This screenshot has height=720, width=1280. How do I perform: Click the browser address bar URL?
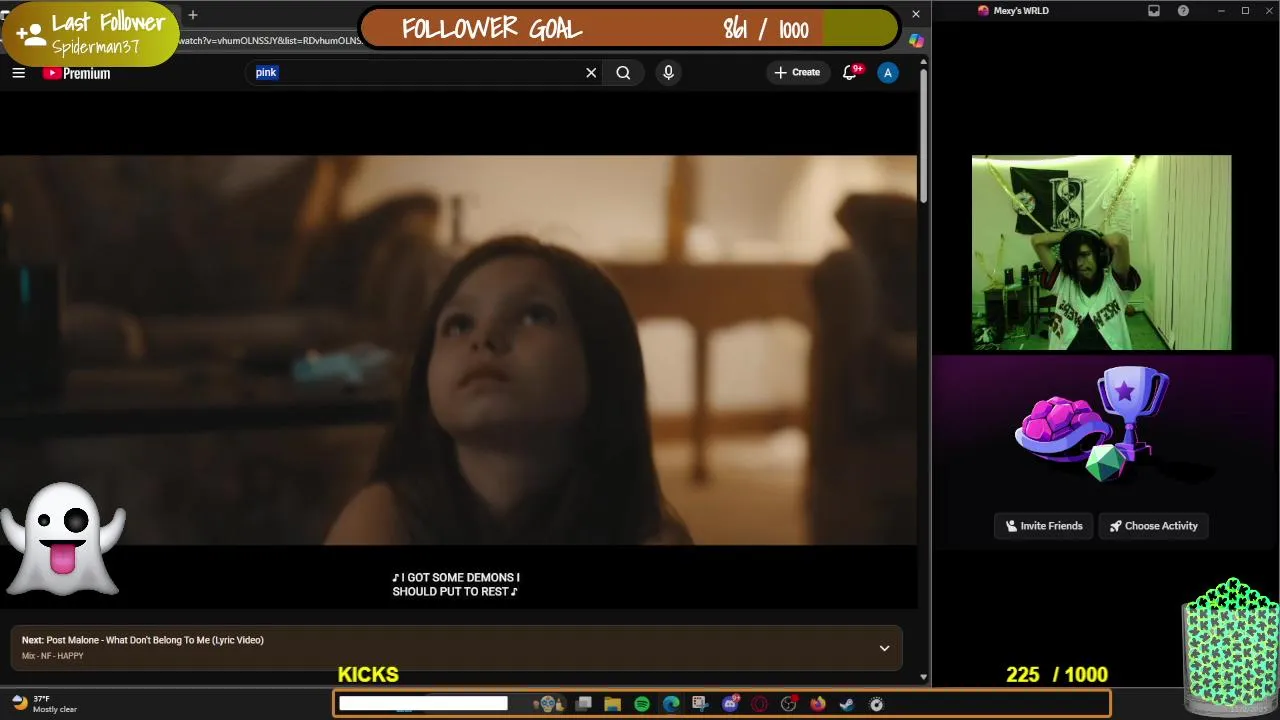(270, 41)
